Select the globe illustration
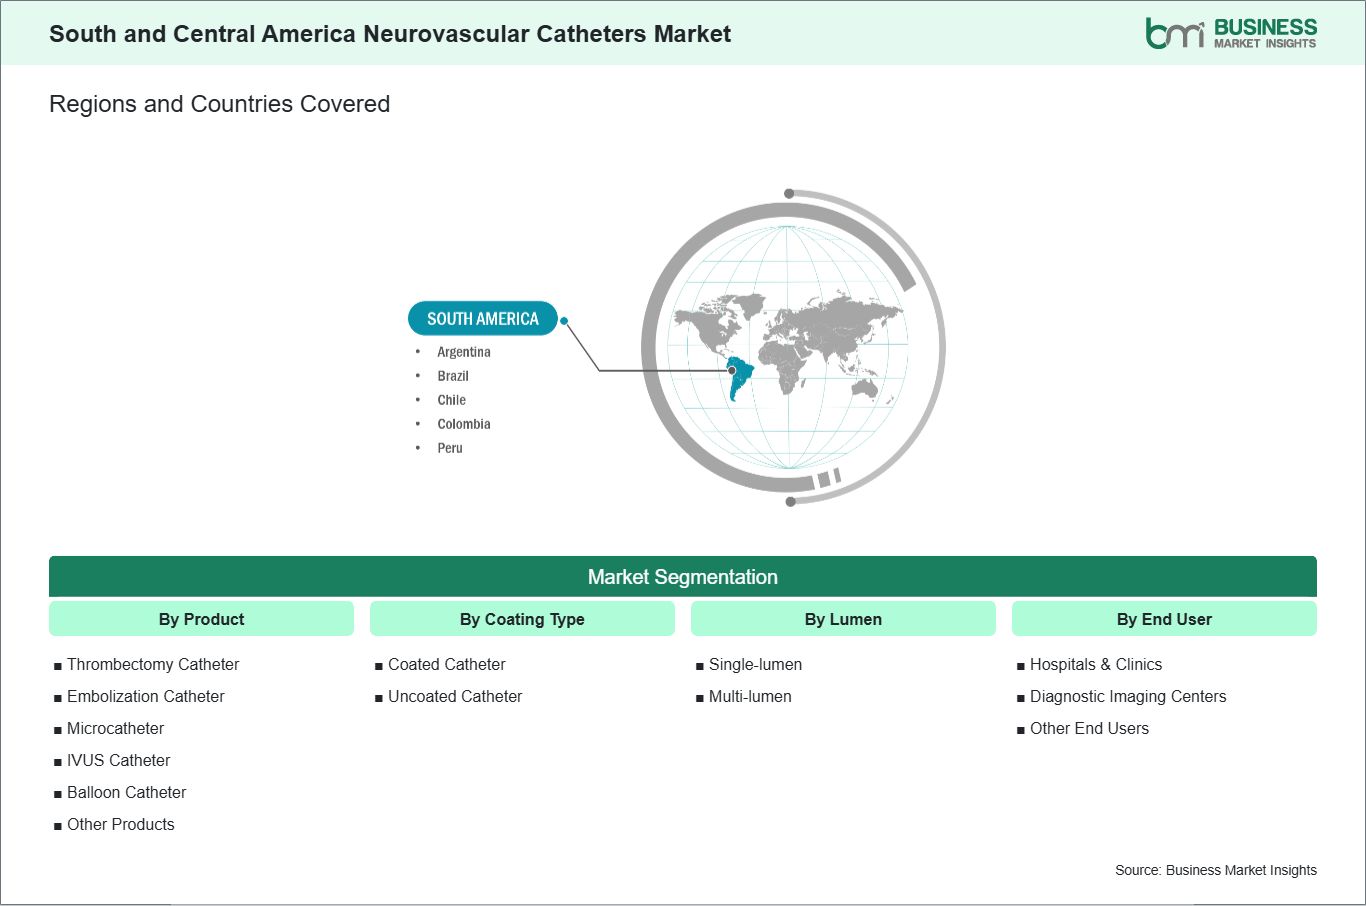This screenshot has height=906, width=1366. tap(790, 346)
